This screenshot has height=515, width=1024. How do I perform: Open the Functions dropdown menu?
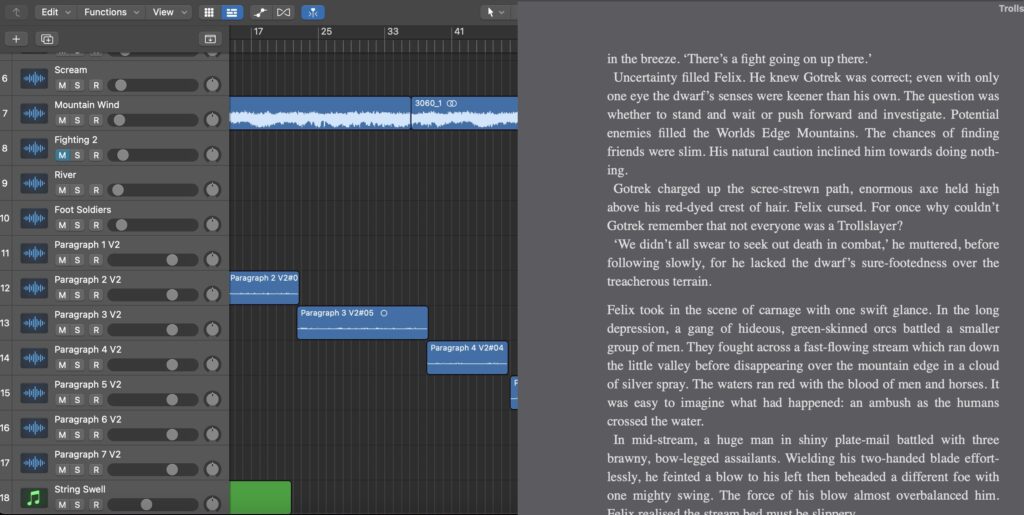(x=111, y=12)
